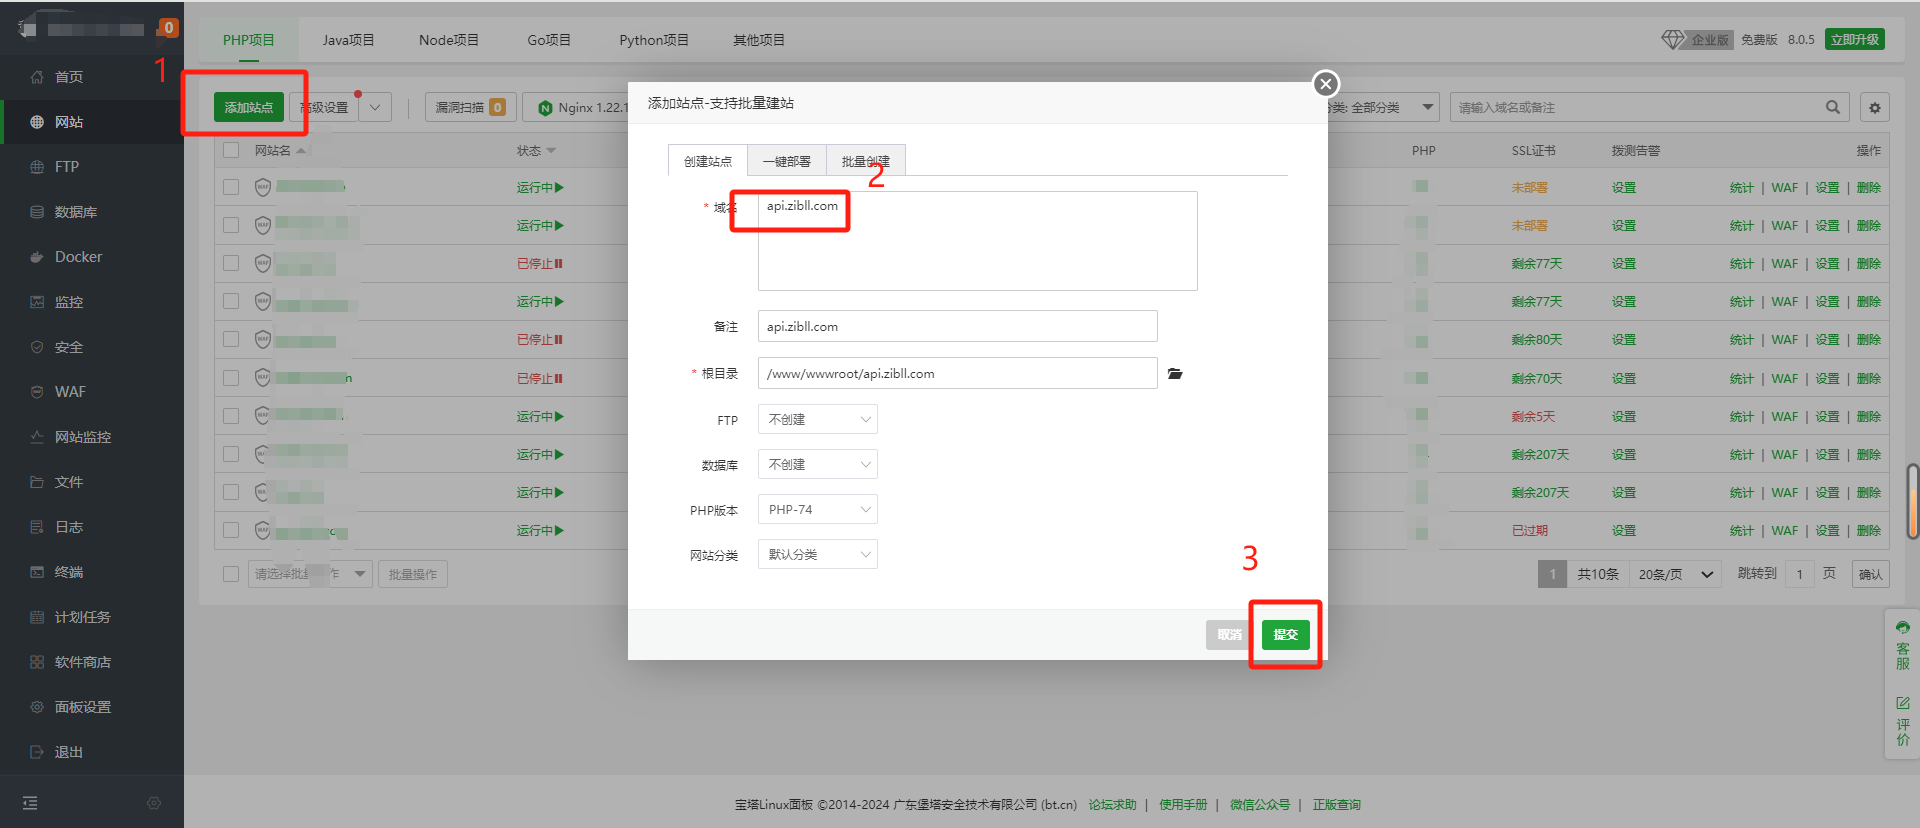
Task: Check the checkbox of the 剩余70天 row
Action: pyautogui.click(x=231, y=378)
